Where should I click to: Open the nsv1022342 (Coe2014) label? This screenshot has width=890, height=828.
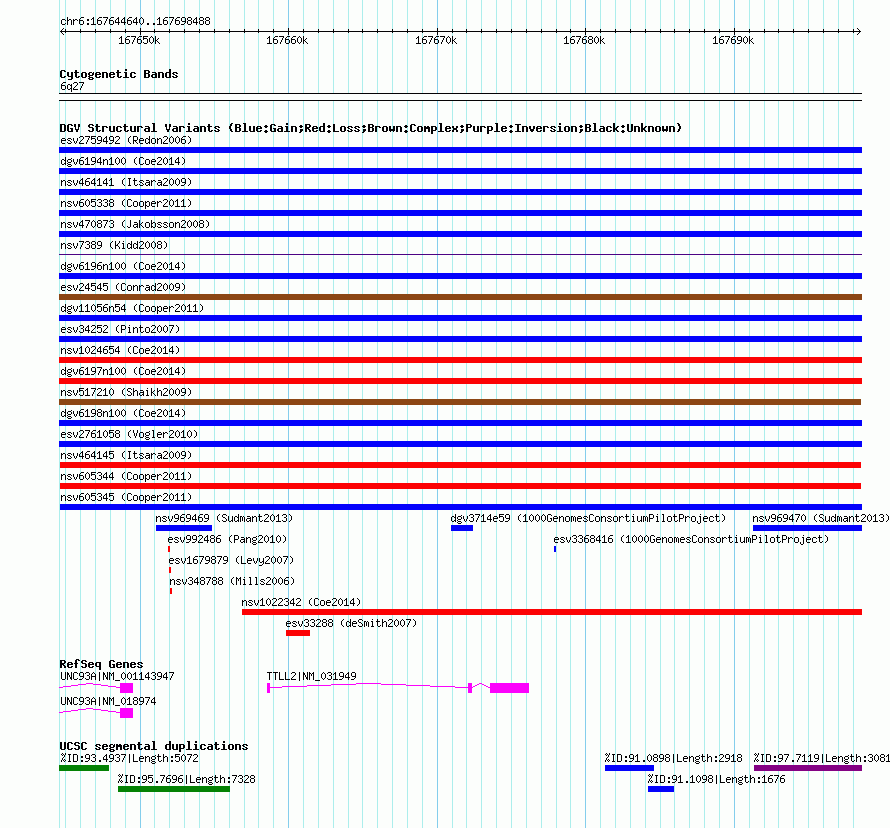(301, 602)
